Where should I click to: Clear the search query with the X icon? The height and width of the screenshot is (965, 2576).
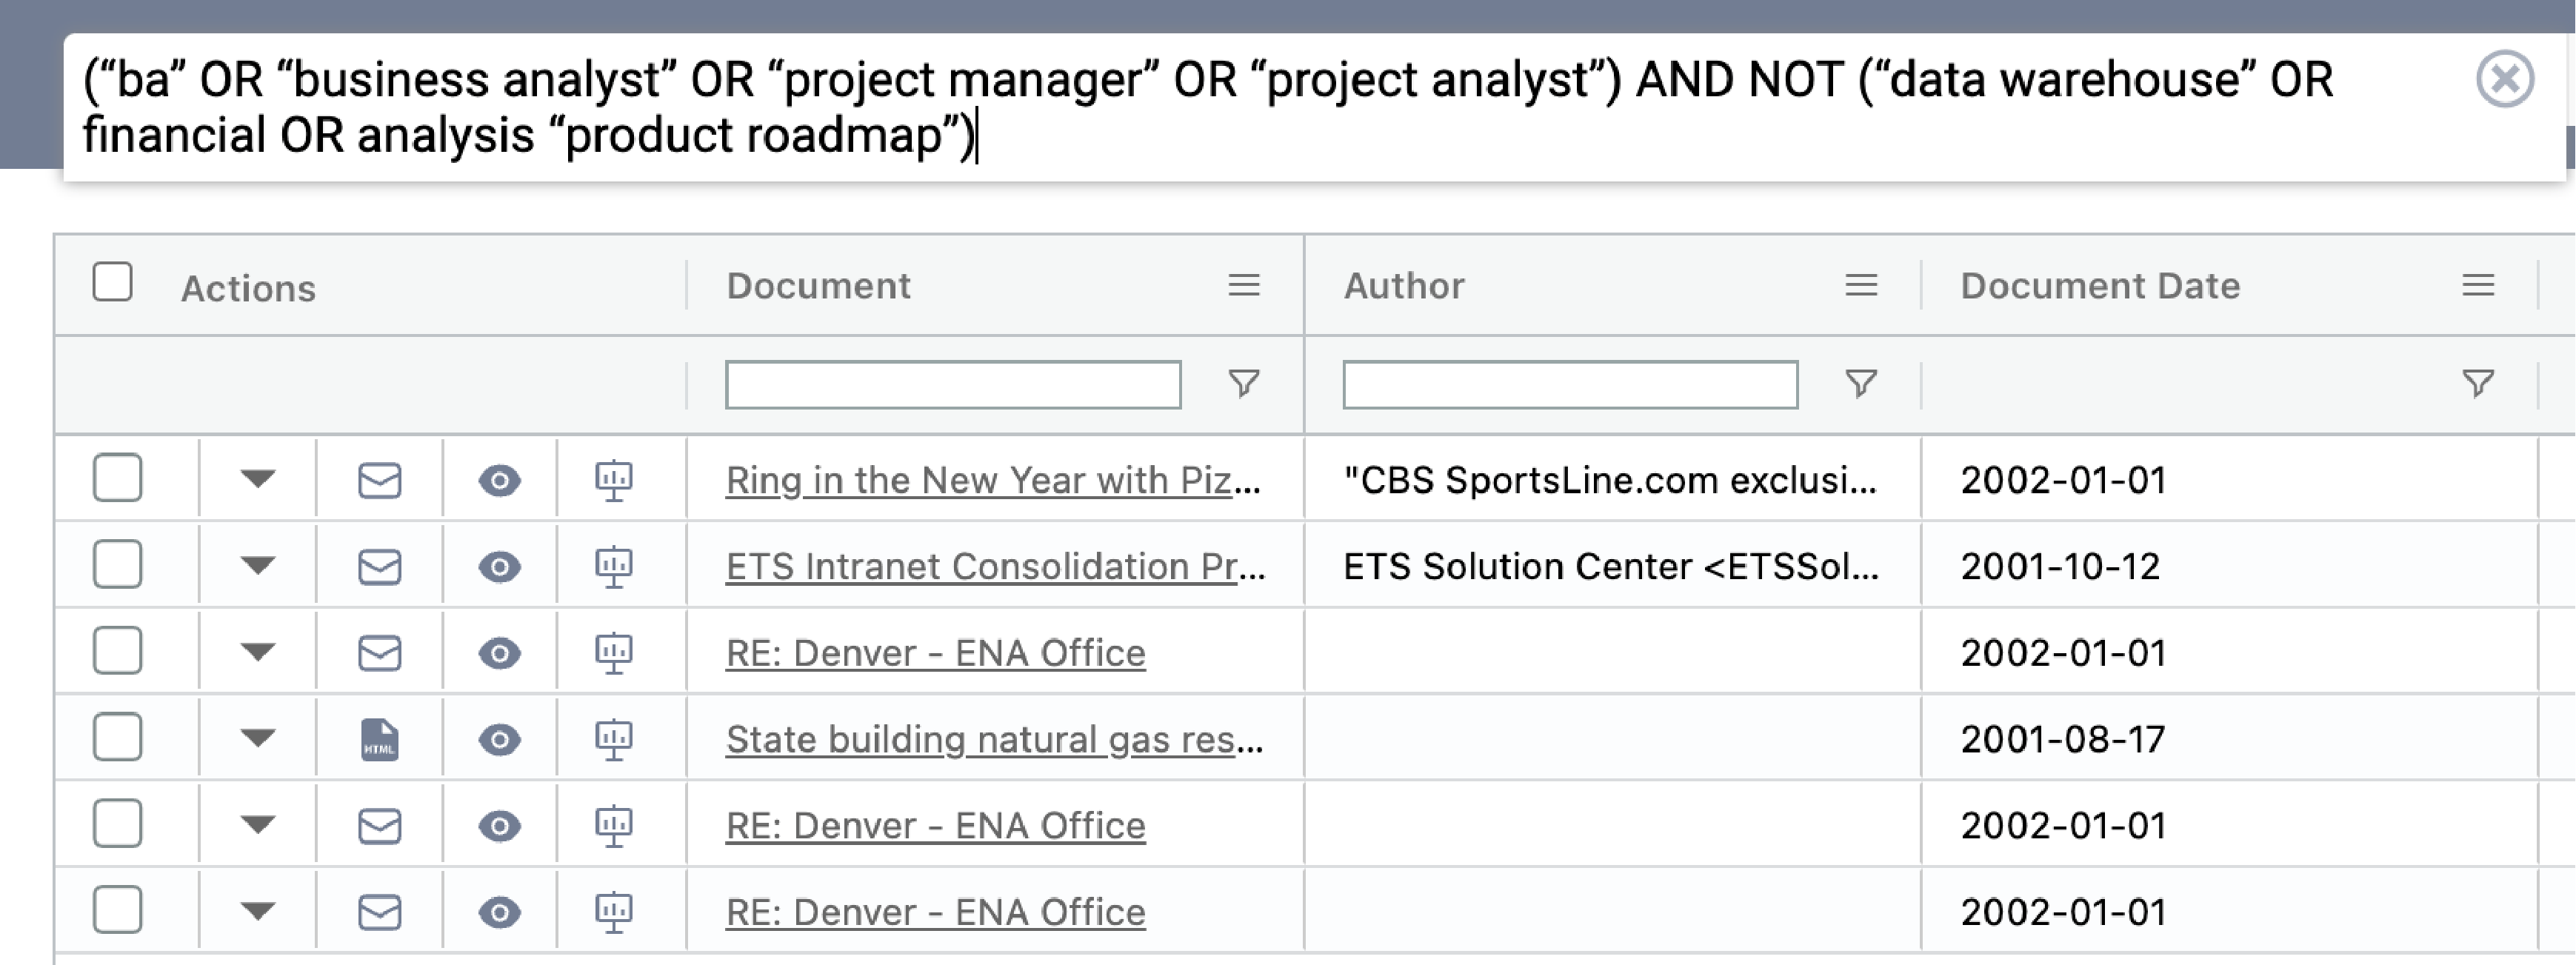(x=2505, y=79)
